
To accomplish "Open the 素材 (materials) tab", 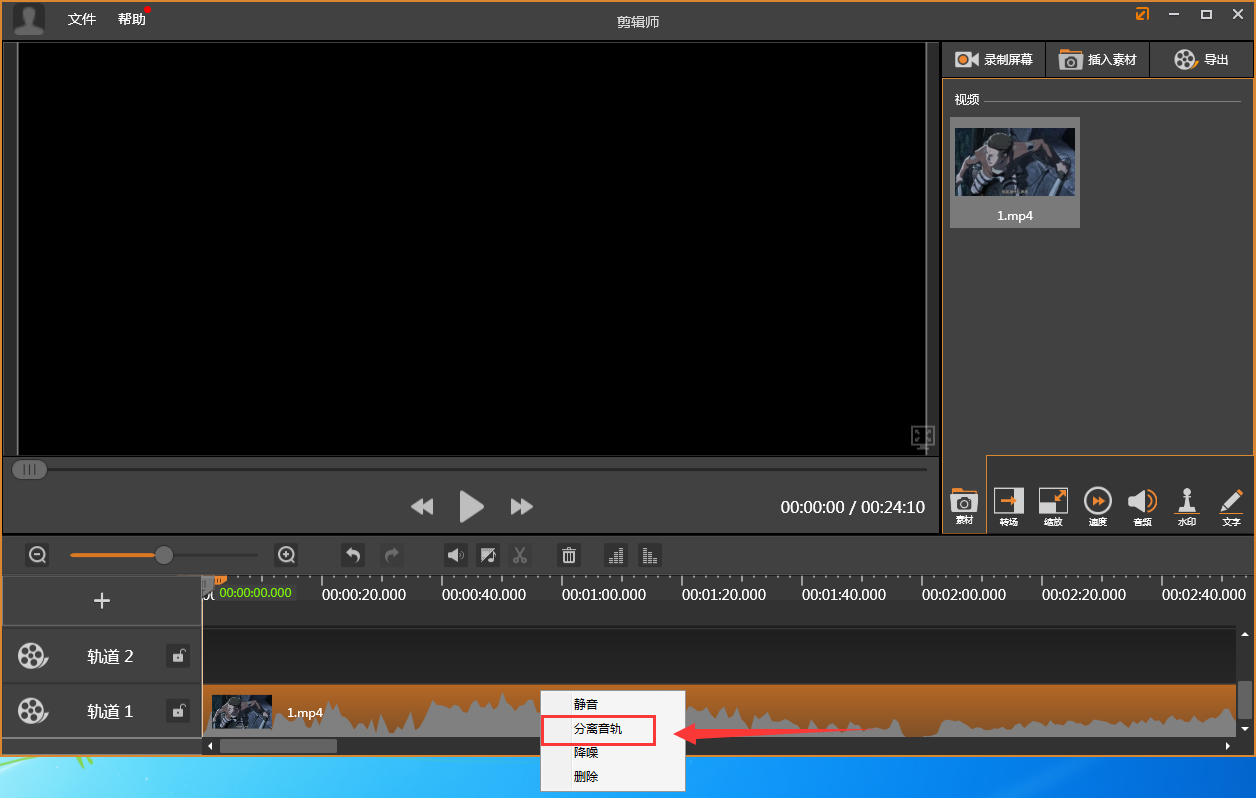I will click(964, 506).
